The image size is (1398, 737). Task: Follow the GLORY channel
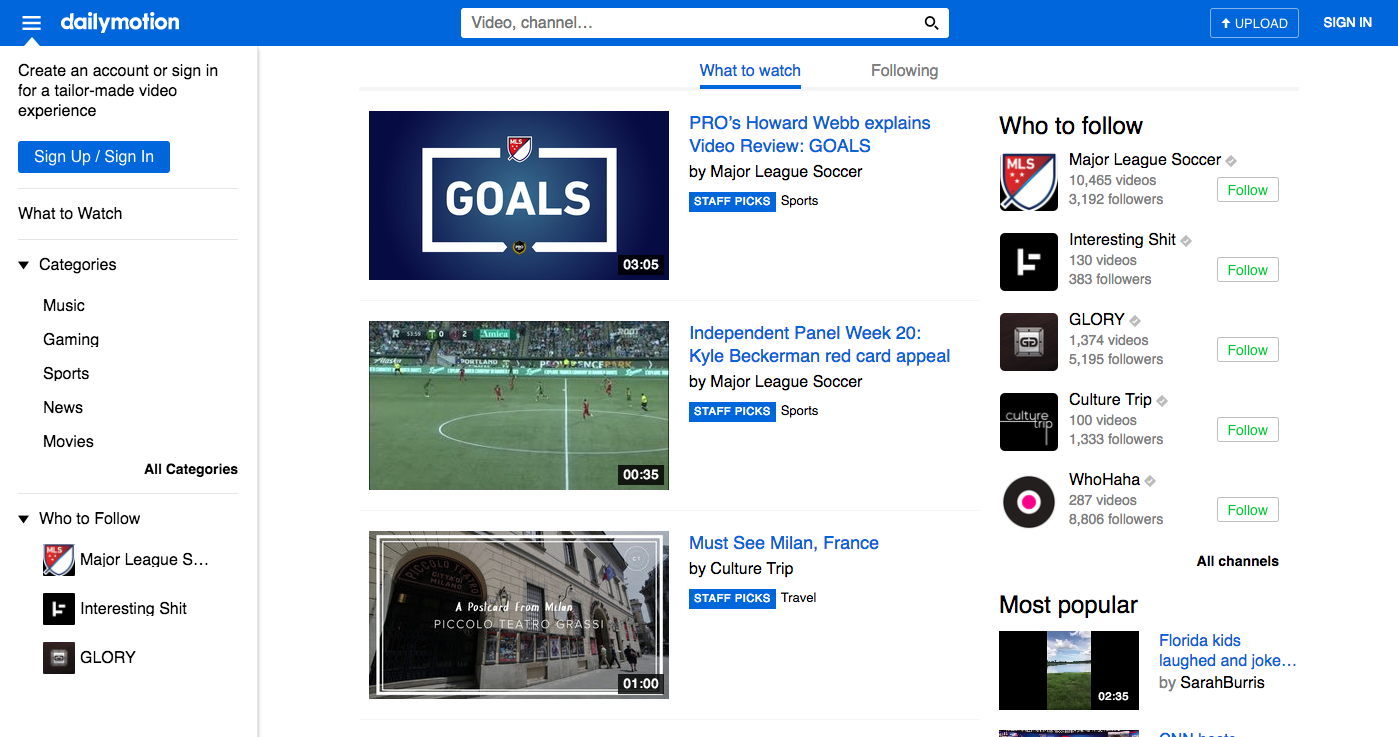1247,349
